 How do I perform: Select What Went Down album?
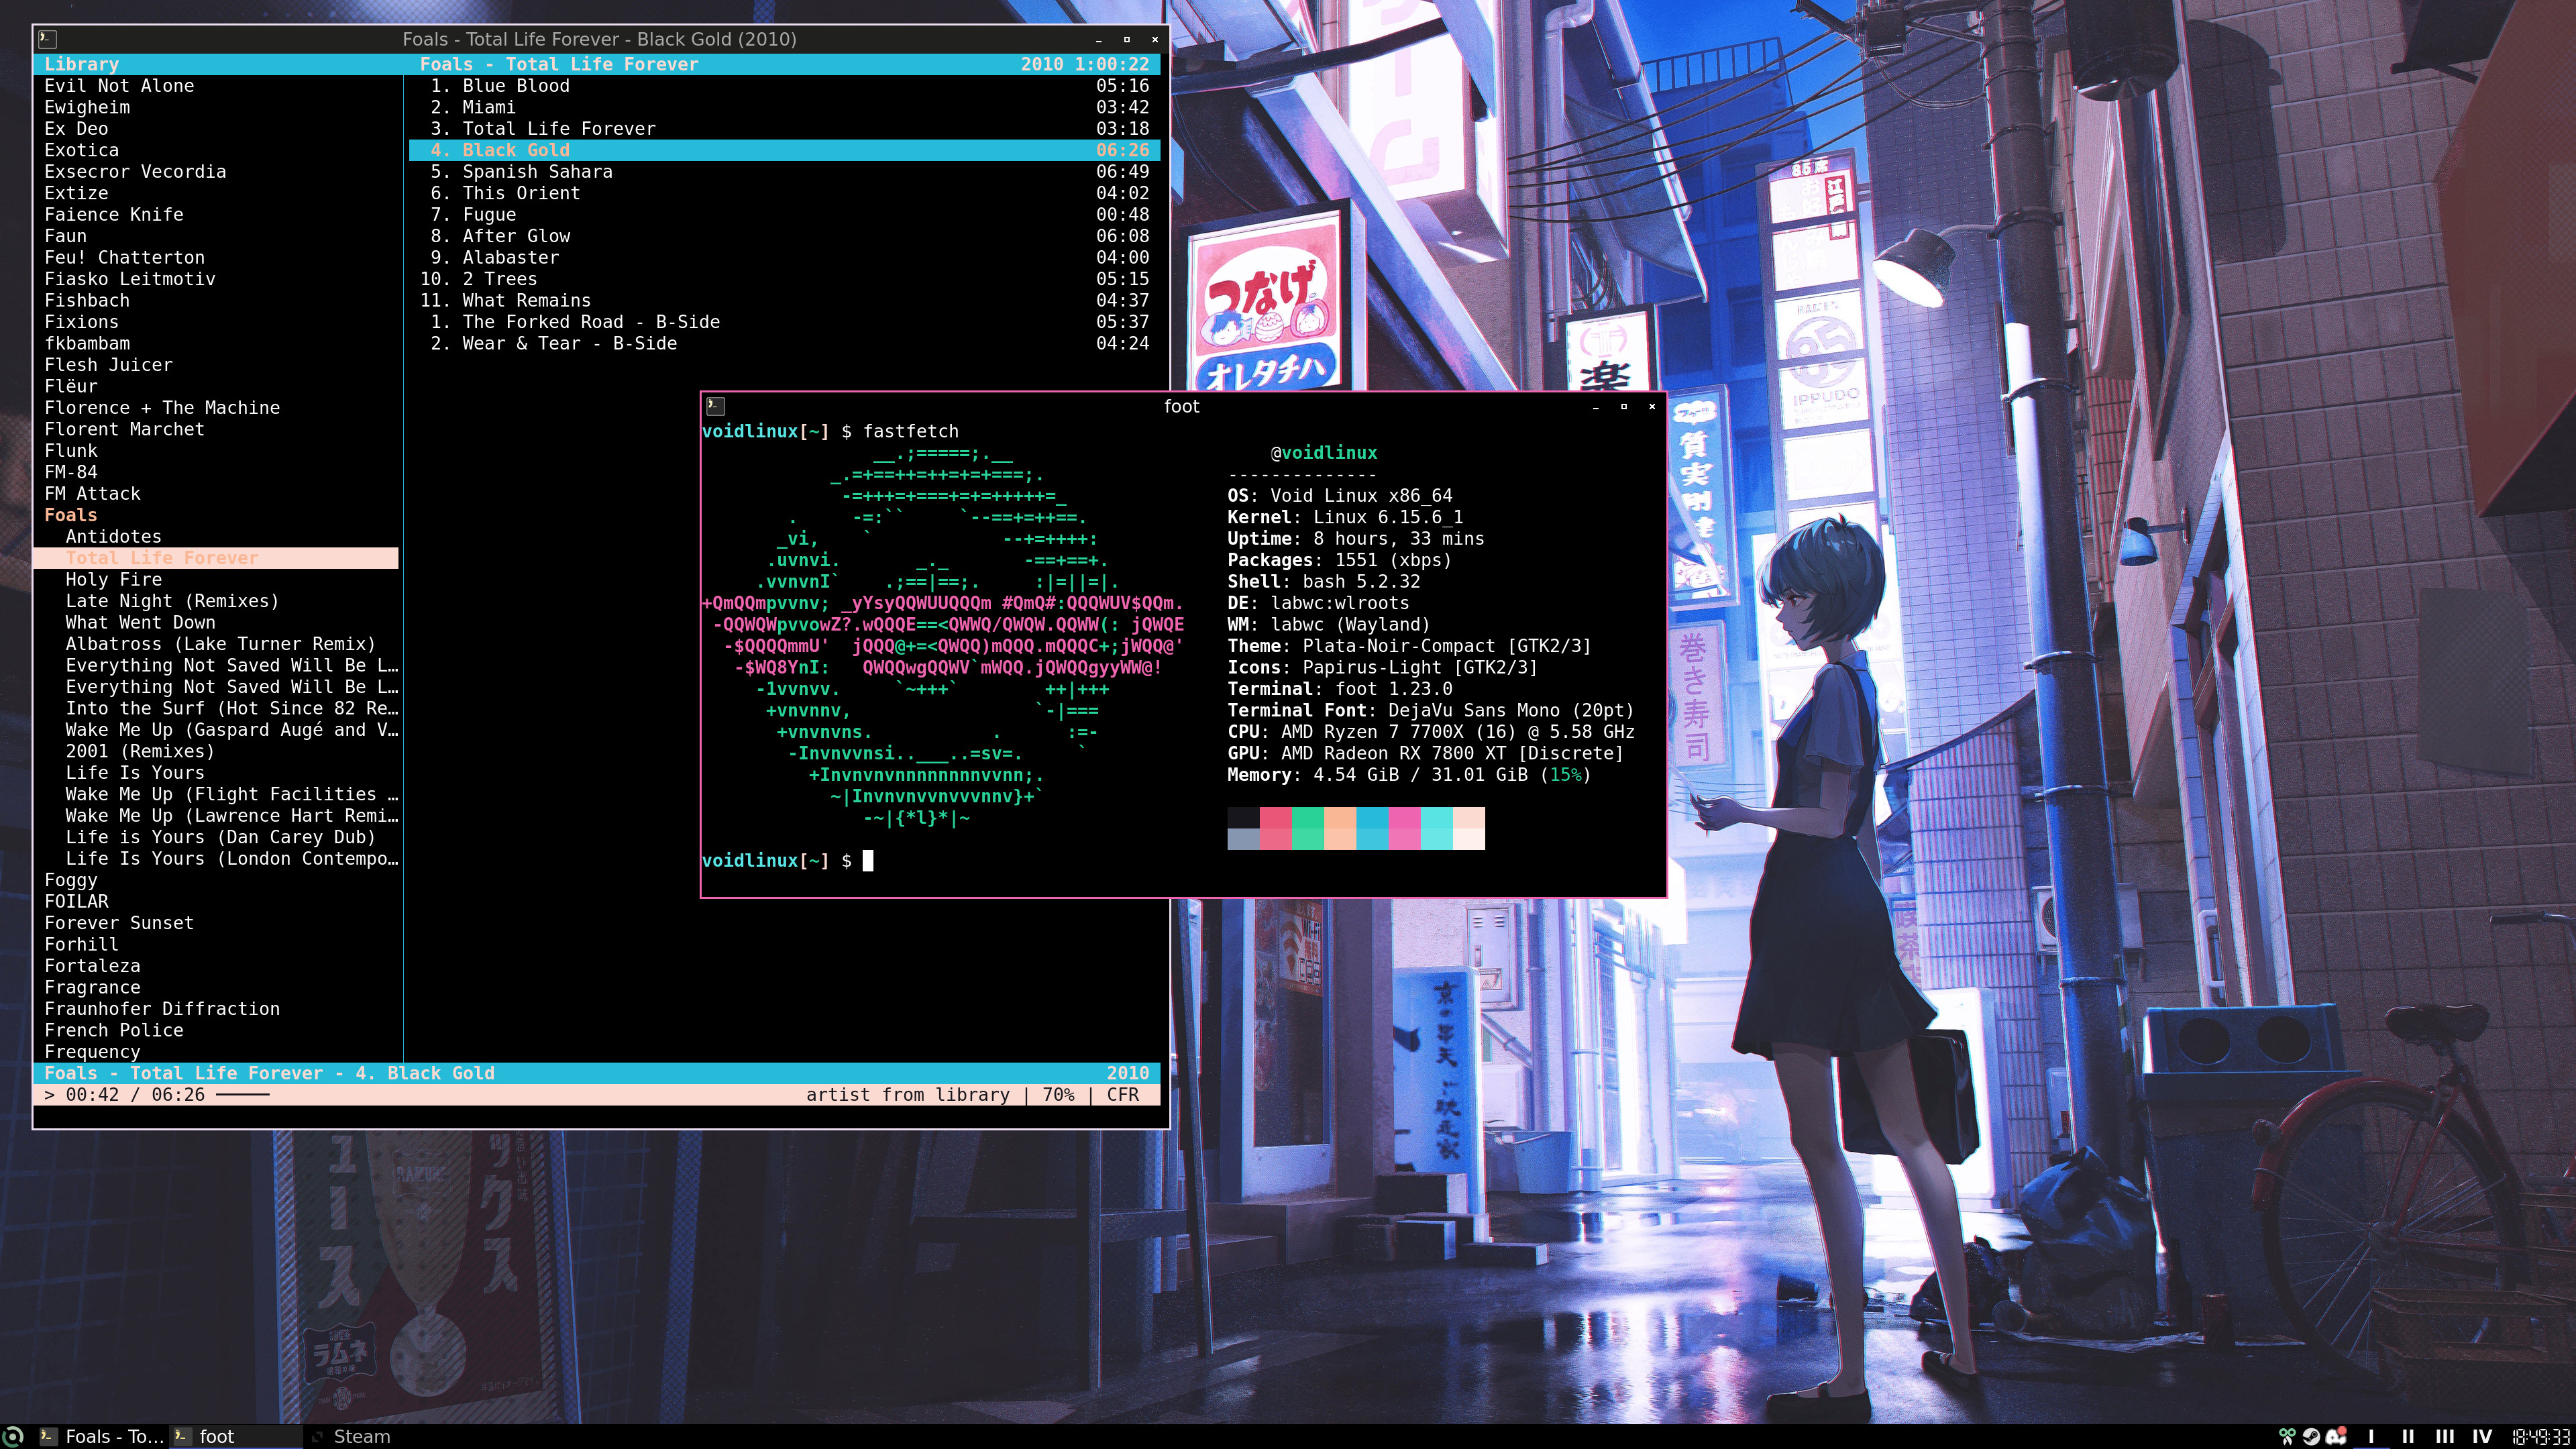coord(140,623)
